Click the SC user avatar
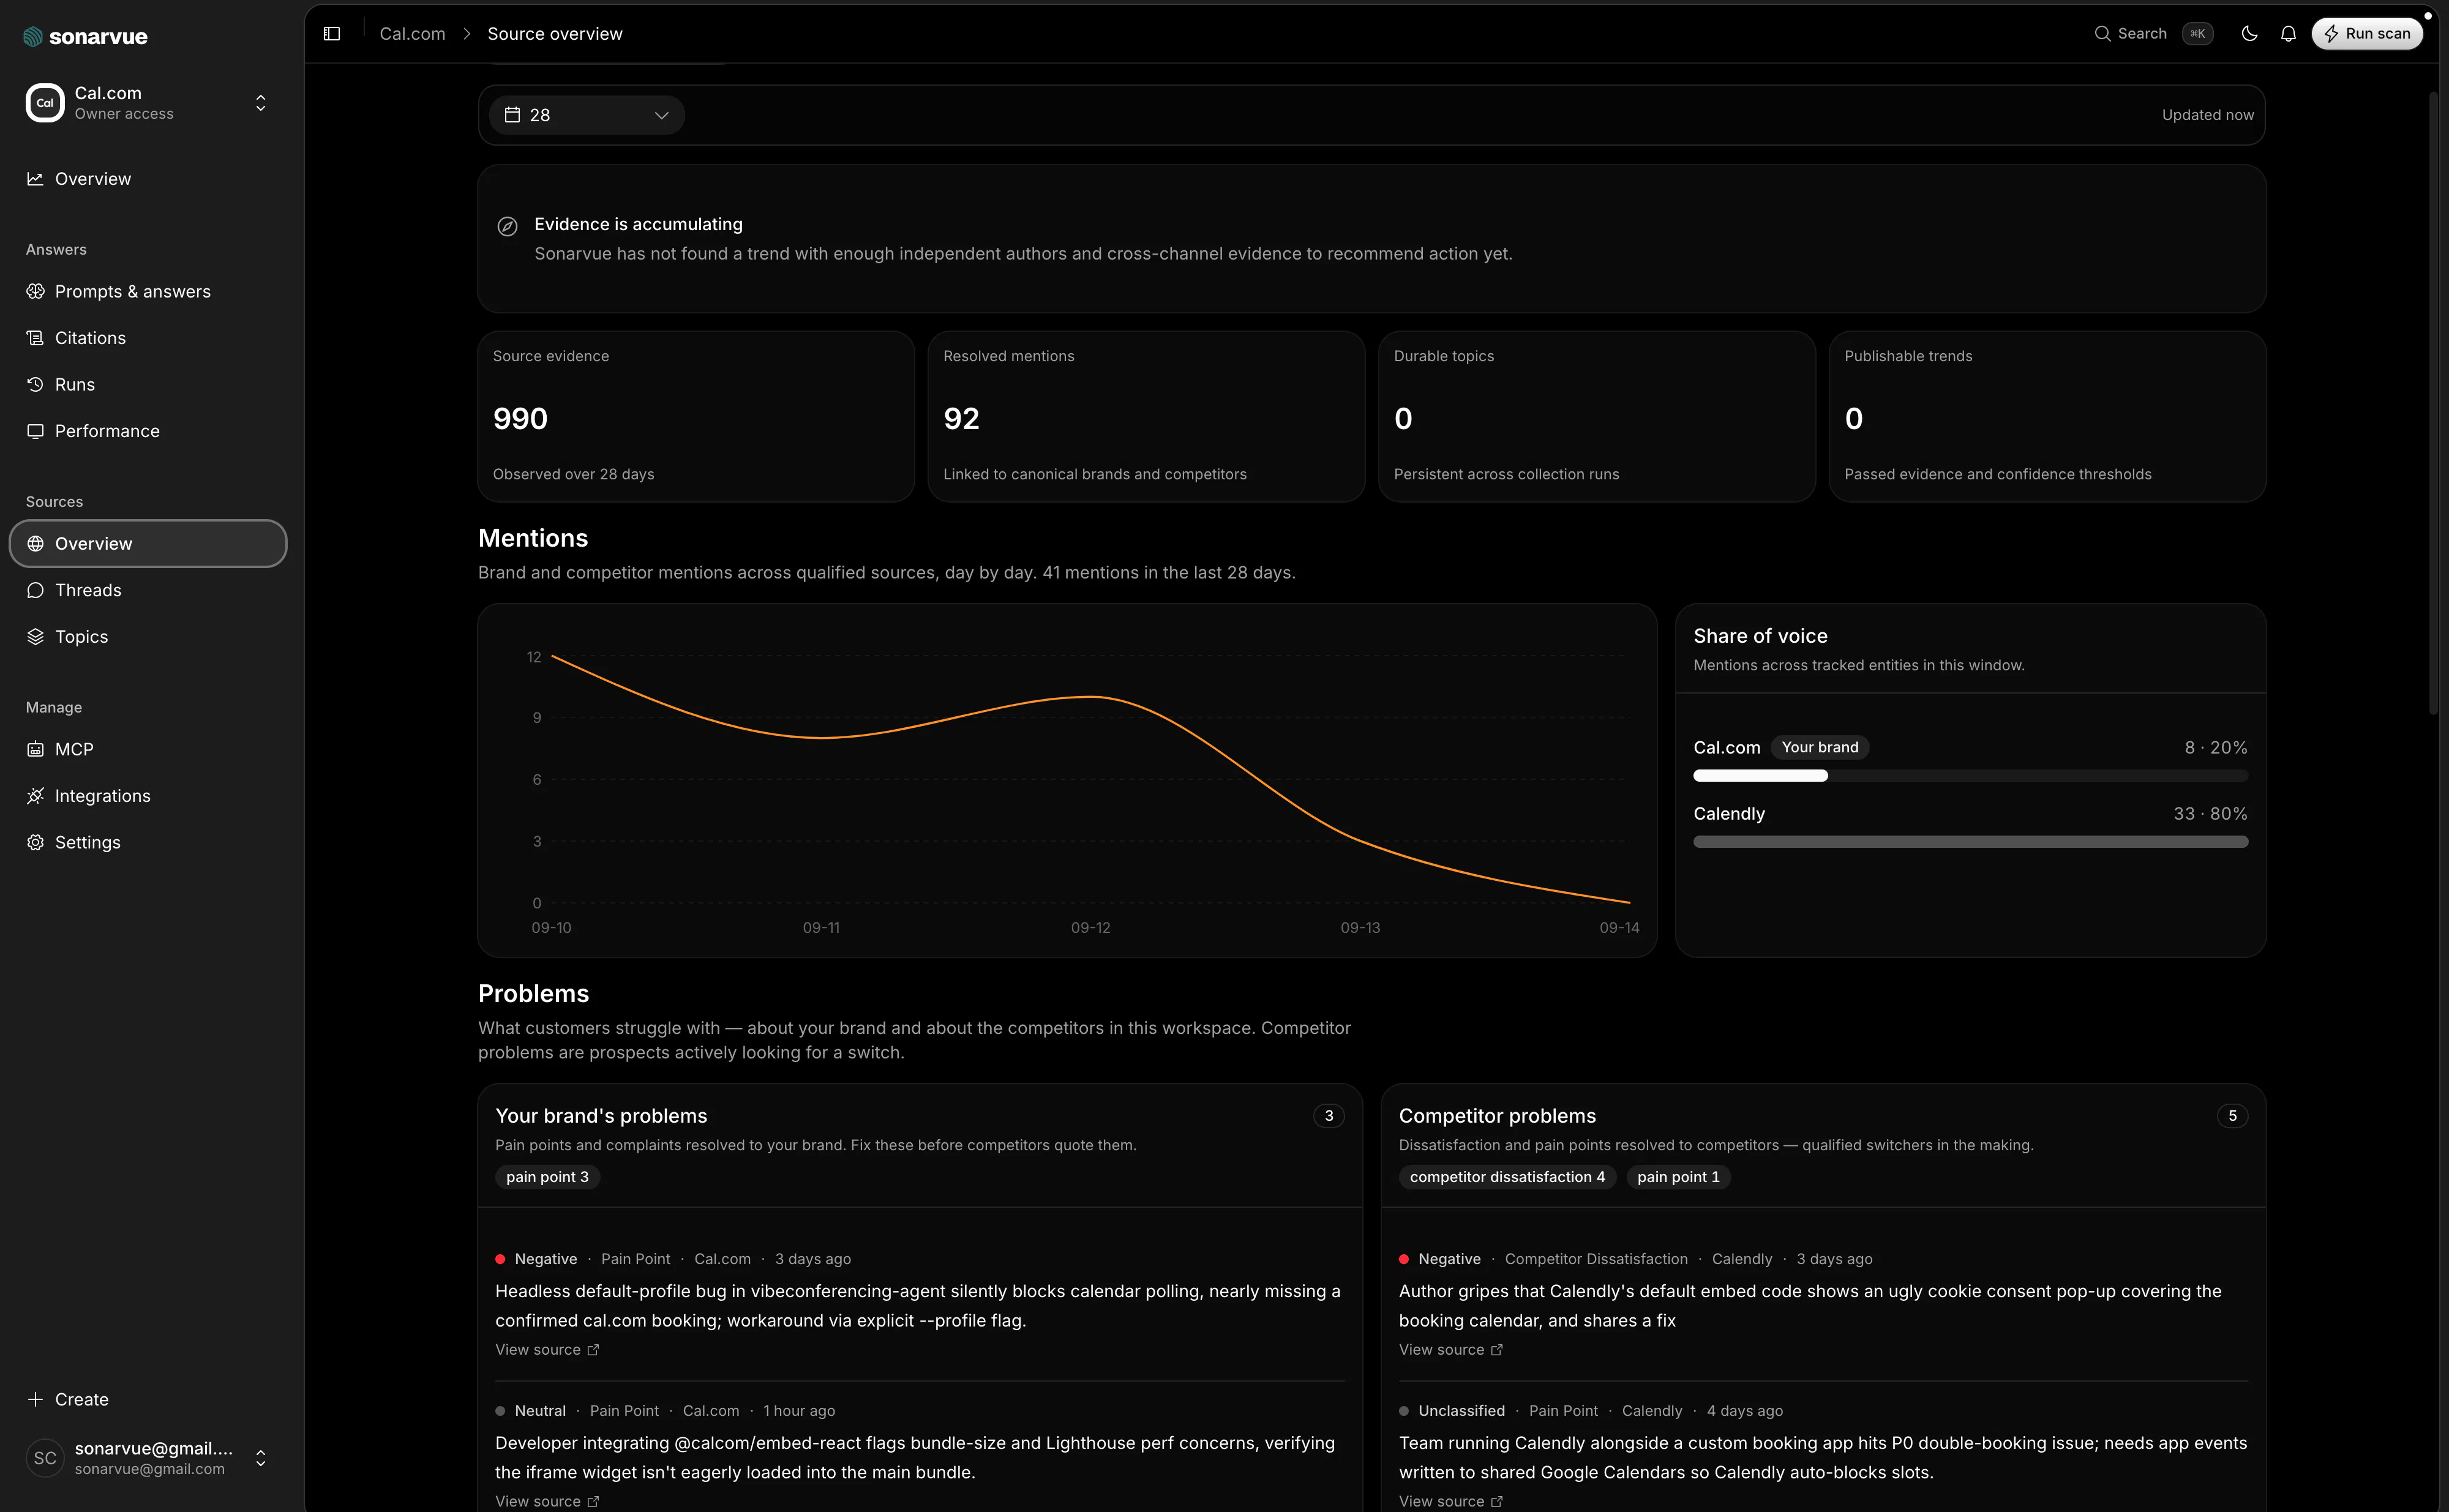The image size is (2449, 1512). tap(45, 1458)
